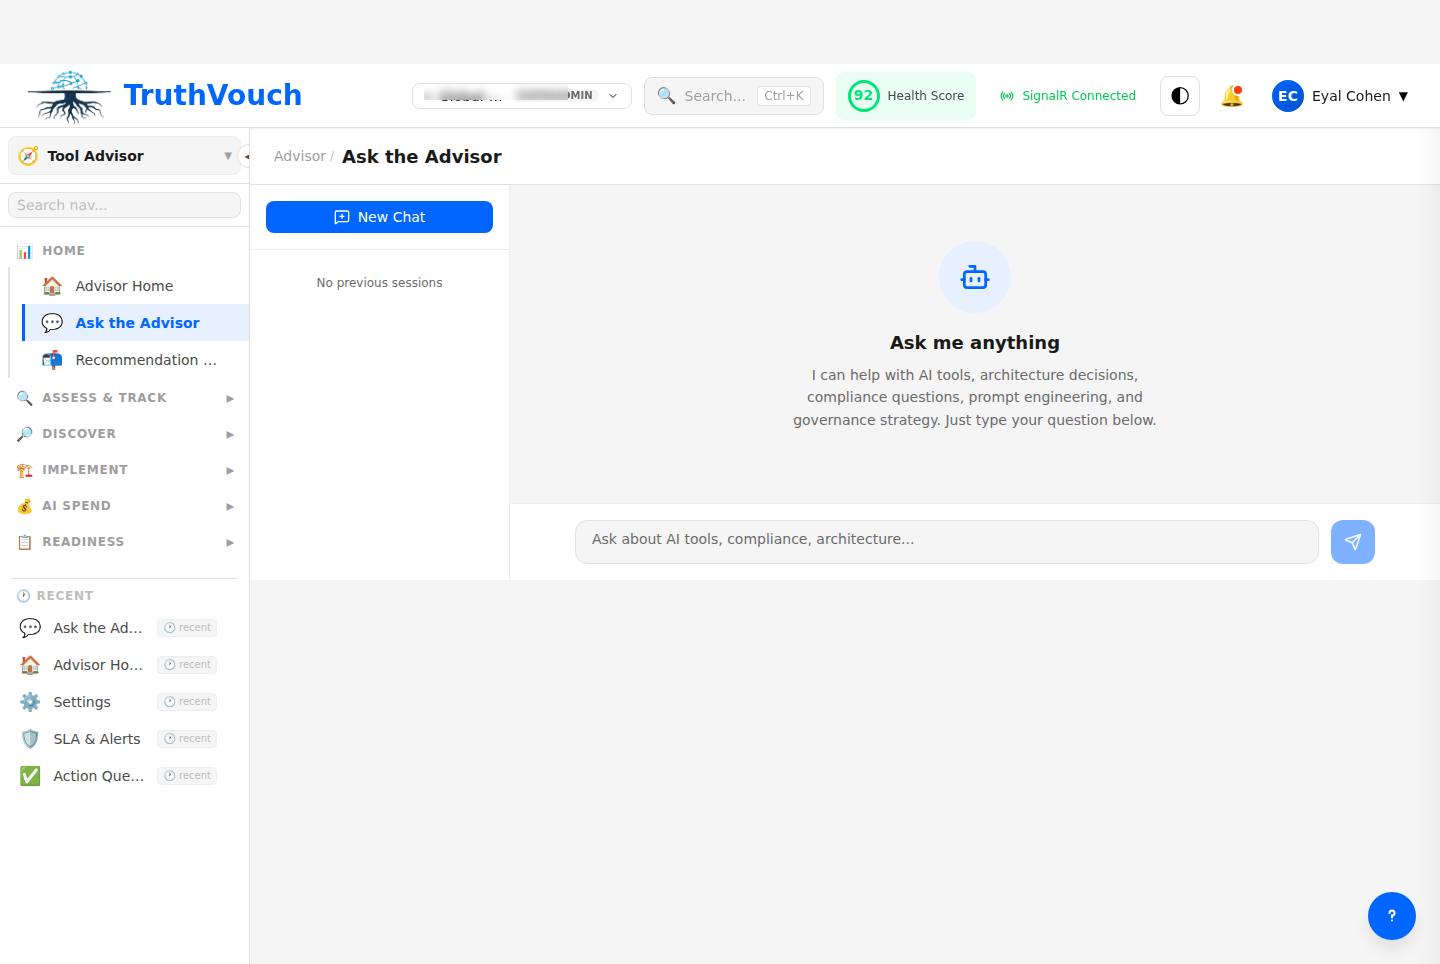The height and width of the screenshot is (964, 1440).
Task: Click the SignalR Connected status icon
Action: (x=1007, y=96)
